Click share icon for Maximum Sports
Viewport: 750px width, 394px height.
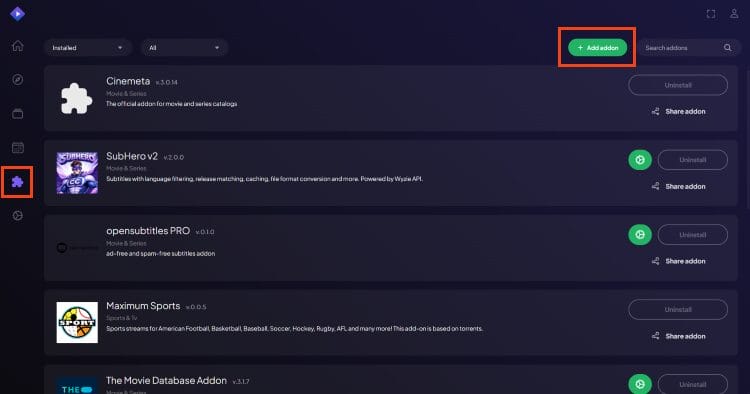(x=656, y=336)
